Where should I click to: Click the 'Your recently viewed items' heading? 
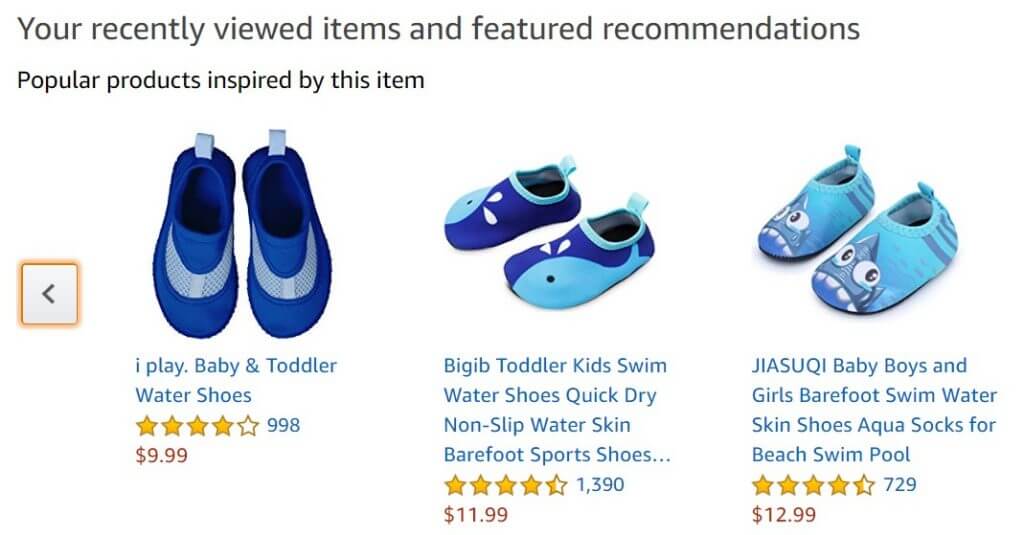pos(438,28)
